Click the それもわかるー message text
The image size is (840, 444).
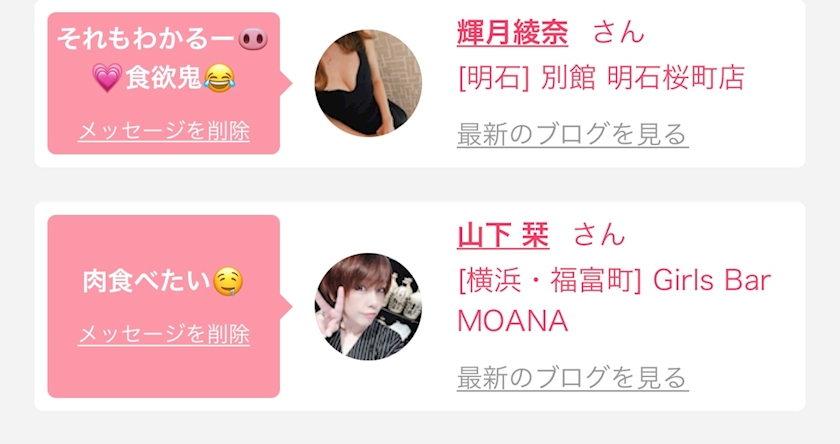(146, 39)
